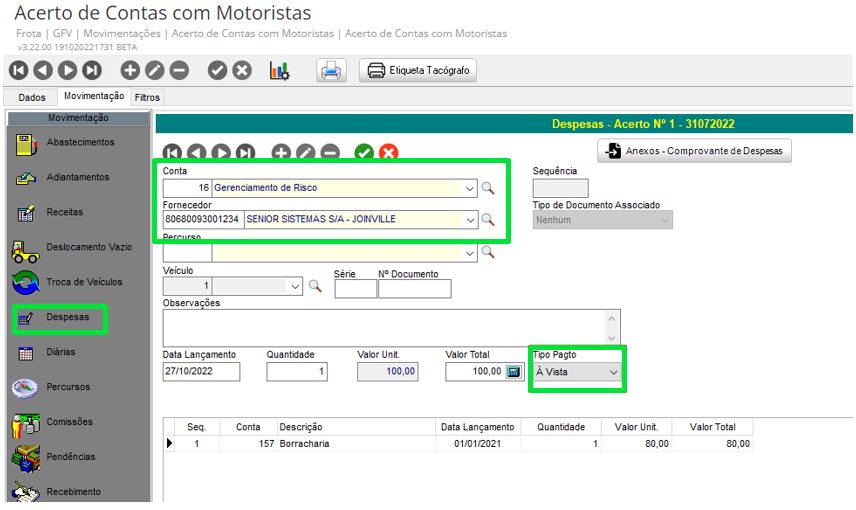Cancel with top toolbar gray X
The height and width of the screenshot is (510, 856).
tap(242, 70)
